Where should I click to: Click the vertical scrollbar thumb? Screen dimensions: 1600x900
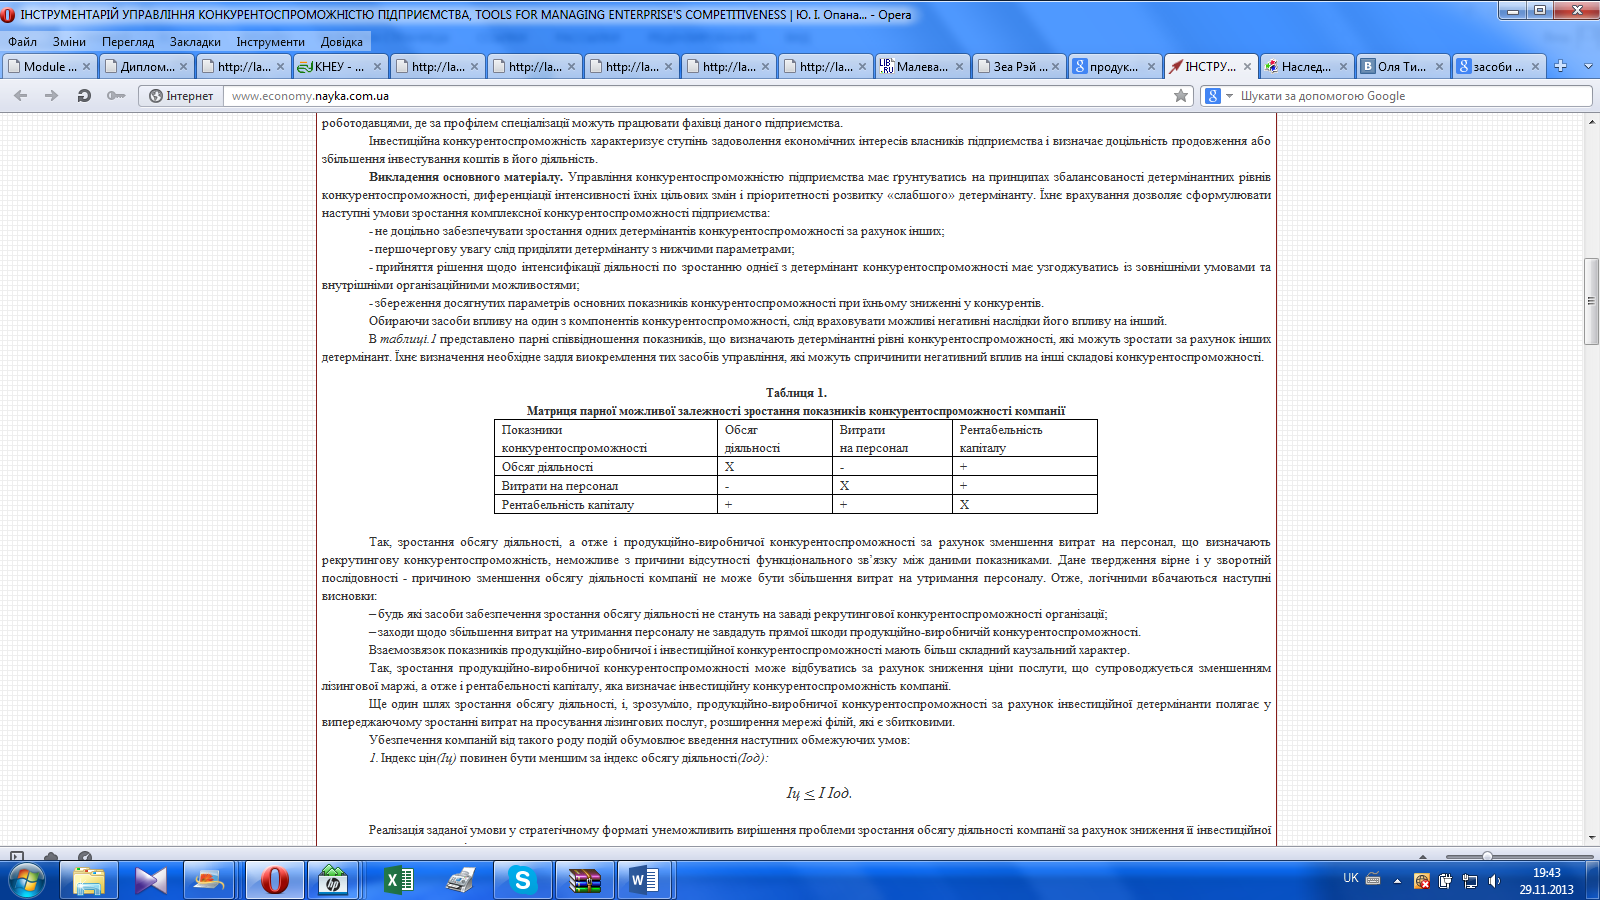[1591, 301]
